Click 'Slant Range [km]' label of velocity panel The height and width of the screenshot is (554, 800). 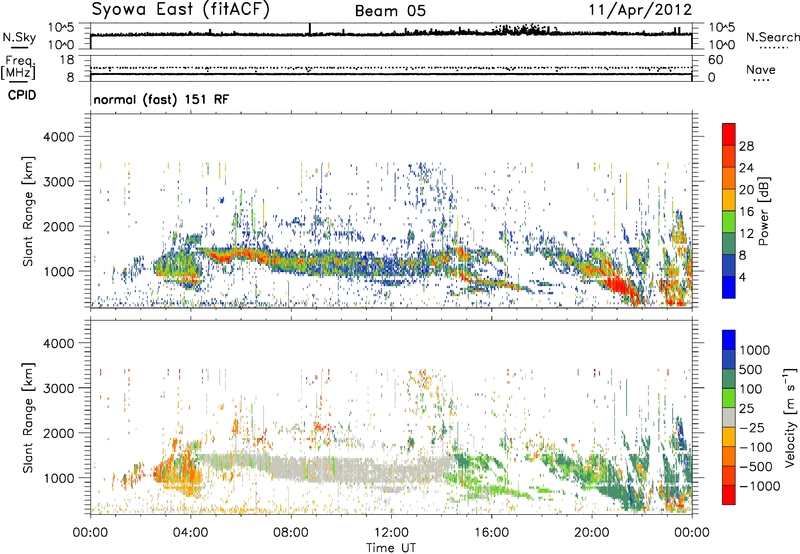[x=28, y=417]
